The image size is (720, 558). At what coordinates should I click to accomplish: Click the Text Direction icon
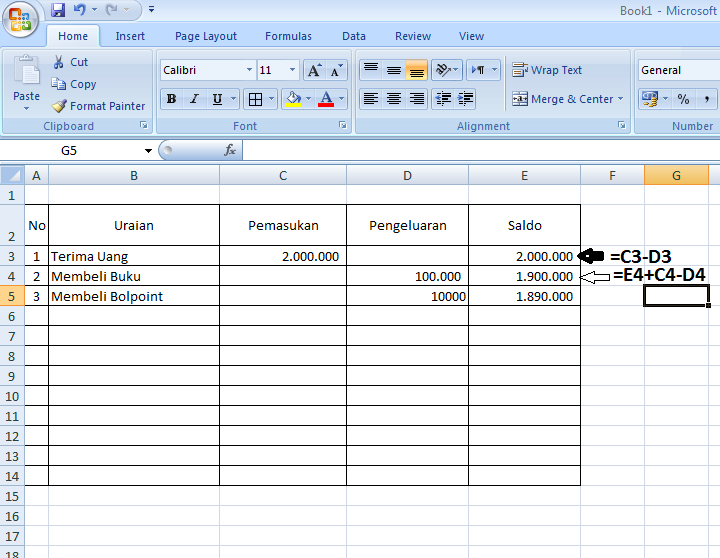coord(478,70)
